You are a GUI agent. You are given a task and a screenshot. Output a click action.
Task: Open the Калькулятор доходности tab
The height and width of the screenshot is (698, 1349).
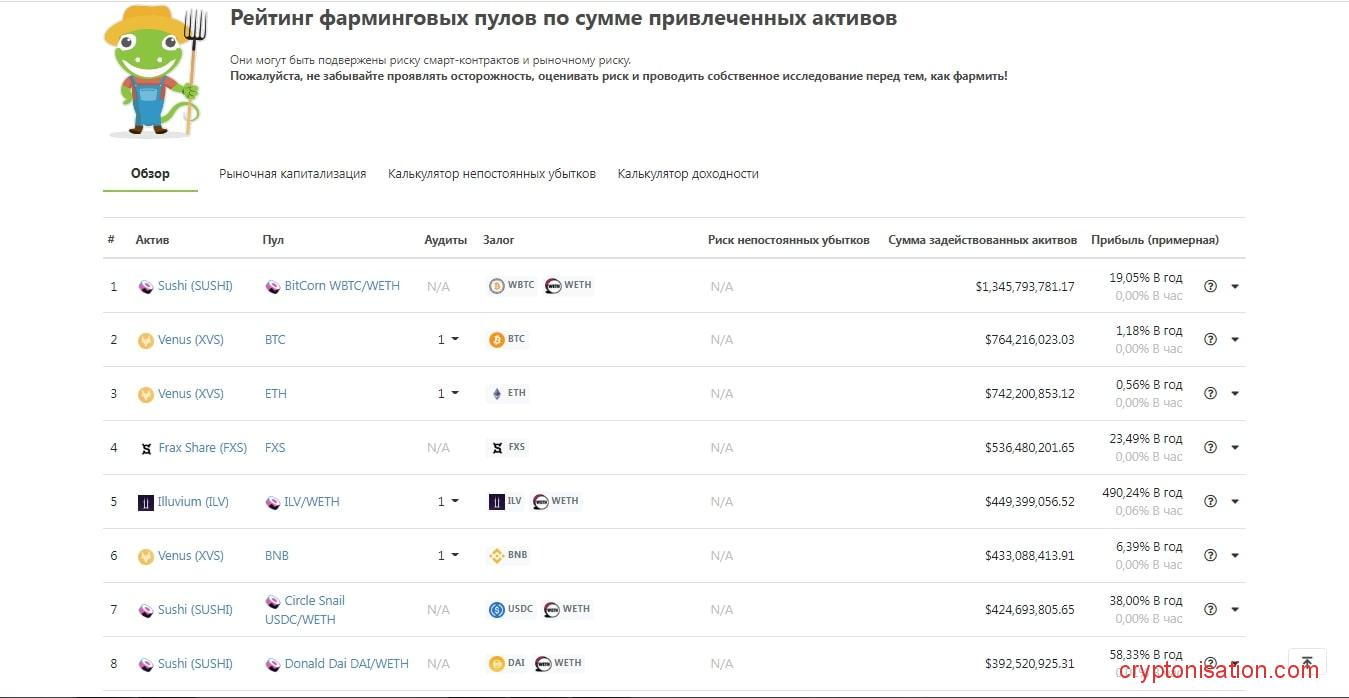pos(688,174)
